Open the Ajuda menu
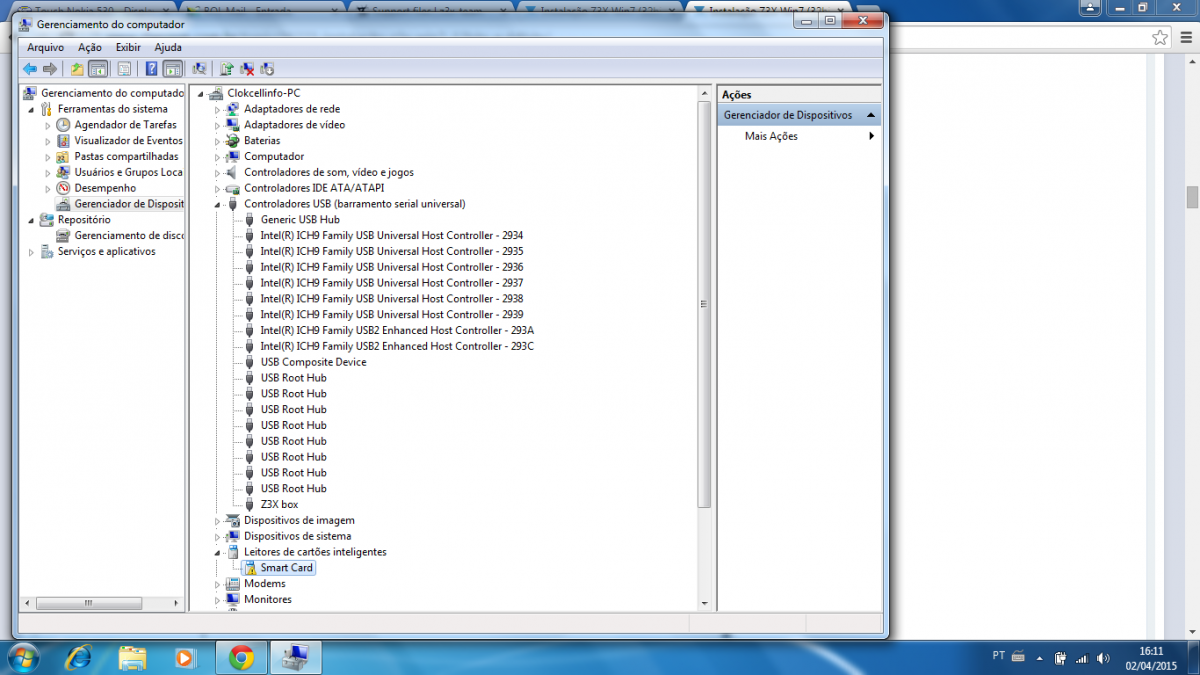Image resolution: width=1200 pixels, height=675 pixels. (168, 47)
